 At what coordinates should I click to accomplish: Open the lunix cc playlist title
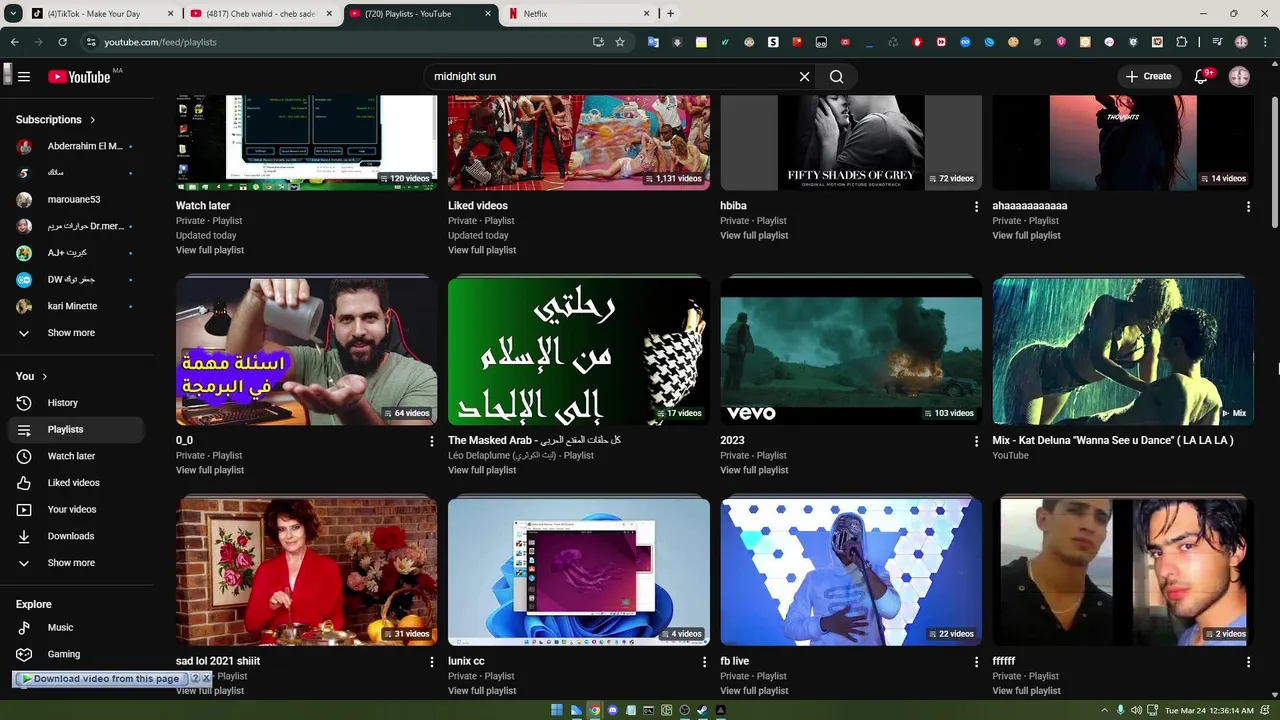point(466,662)
